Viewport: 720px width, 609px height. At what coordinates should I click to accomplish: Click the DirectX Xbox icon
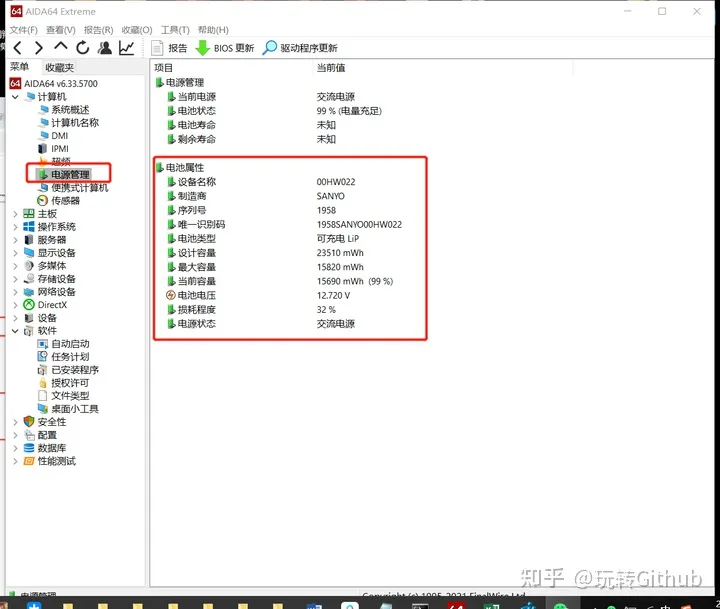click(x=29, y=305)
